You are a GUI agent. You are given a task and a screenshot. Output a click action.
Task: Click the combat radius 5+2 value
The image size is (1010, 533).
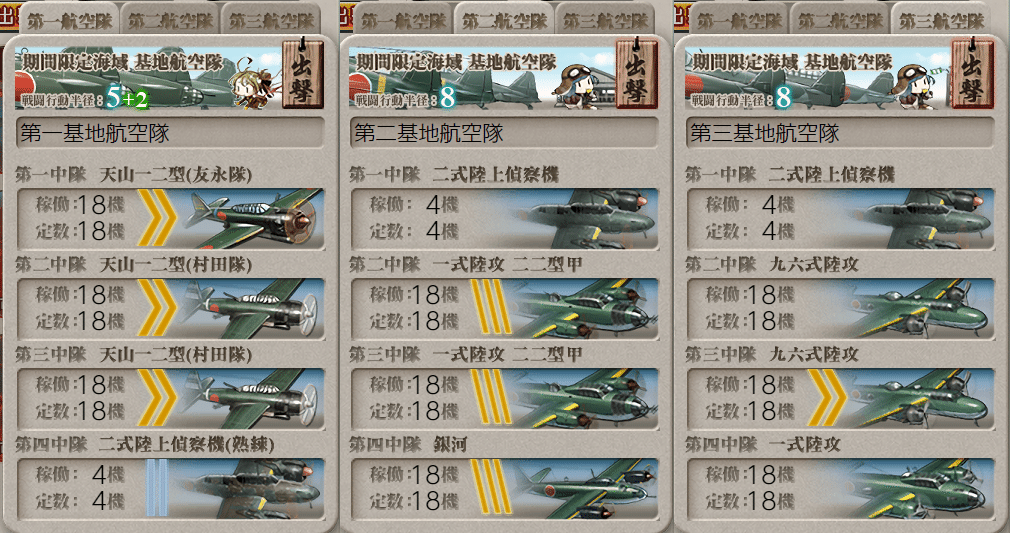click(127, 99)
